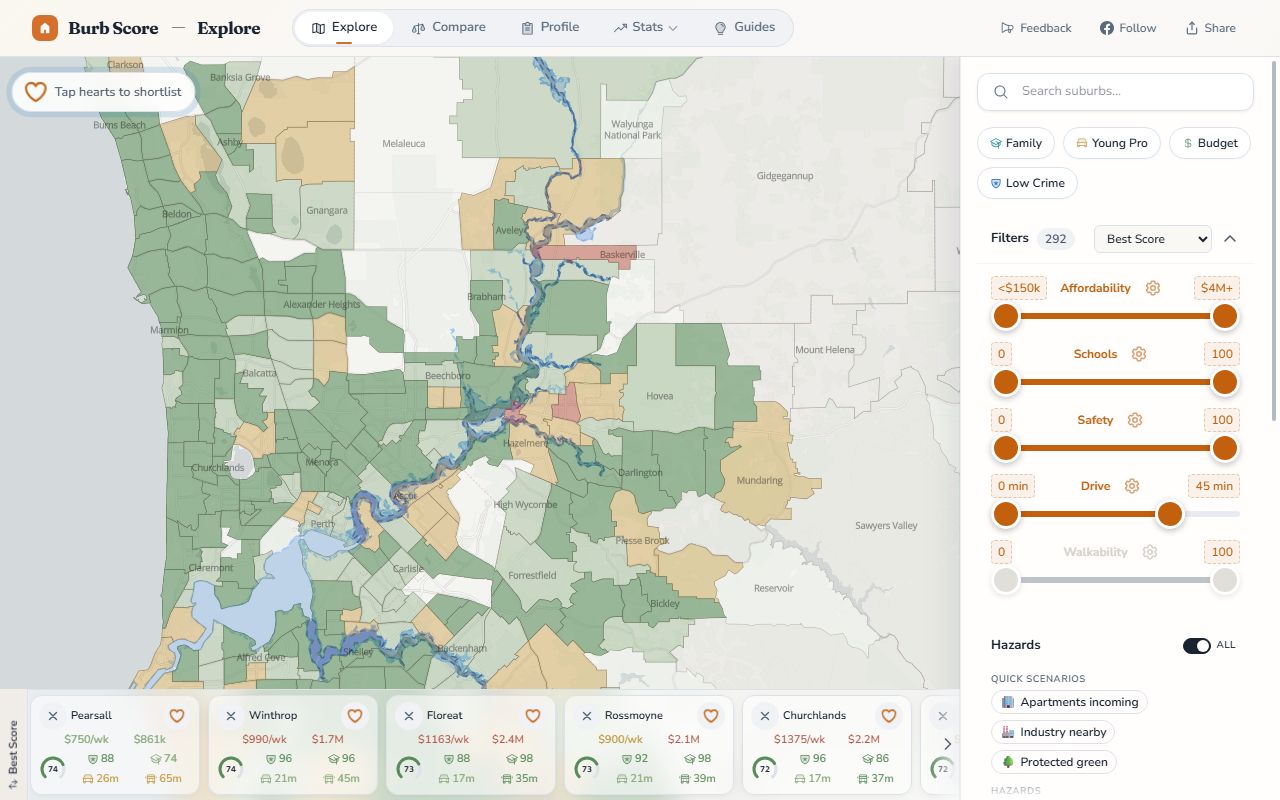
Task: Shortlist Churchlands with the heart icon
Action: 889,716
